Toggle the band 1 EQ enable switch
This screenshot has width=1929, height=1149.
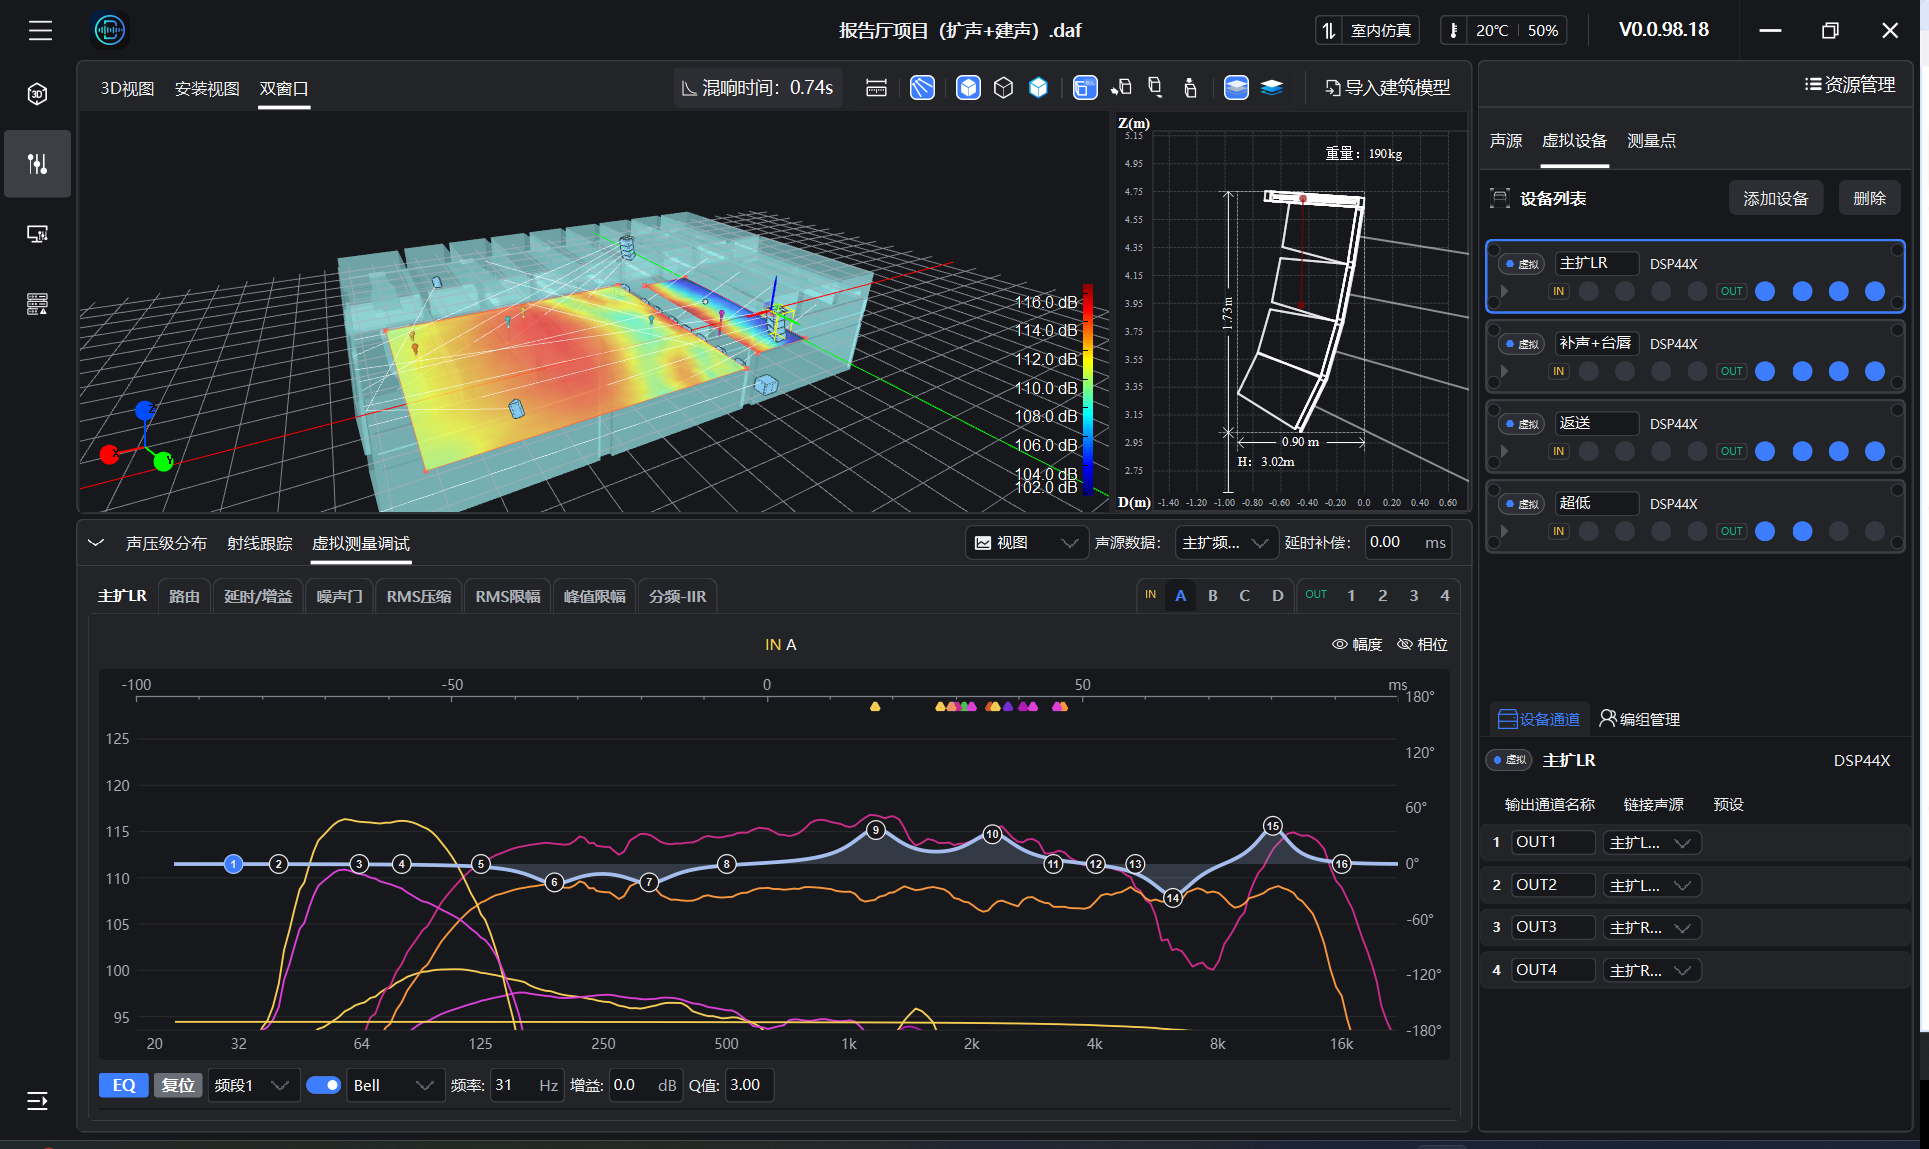323,1085
